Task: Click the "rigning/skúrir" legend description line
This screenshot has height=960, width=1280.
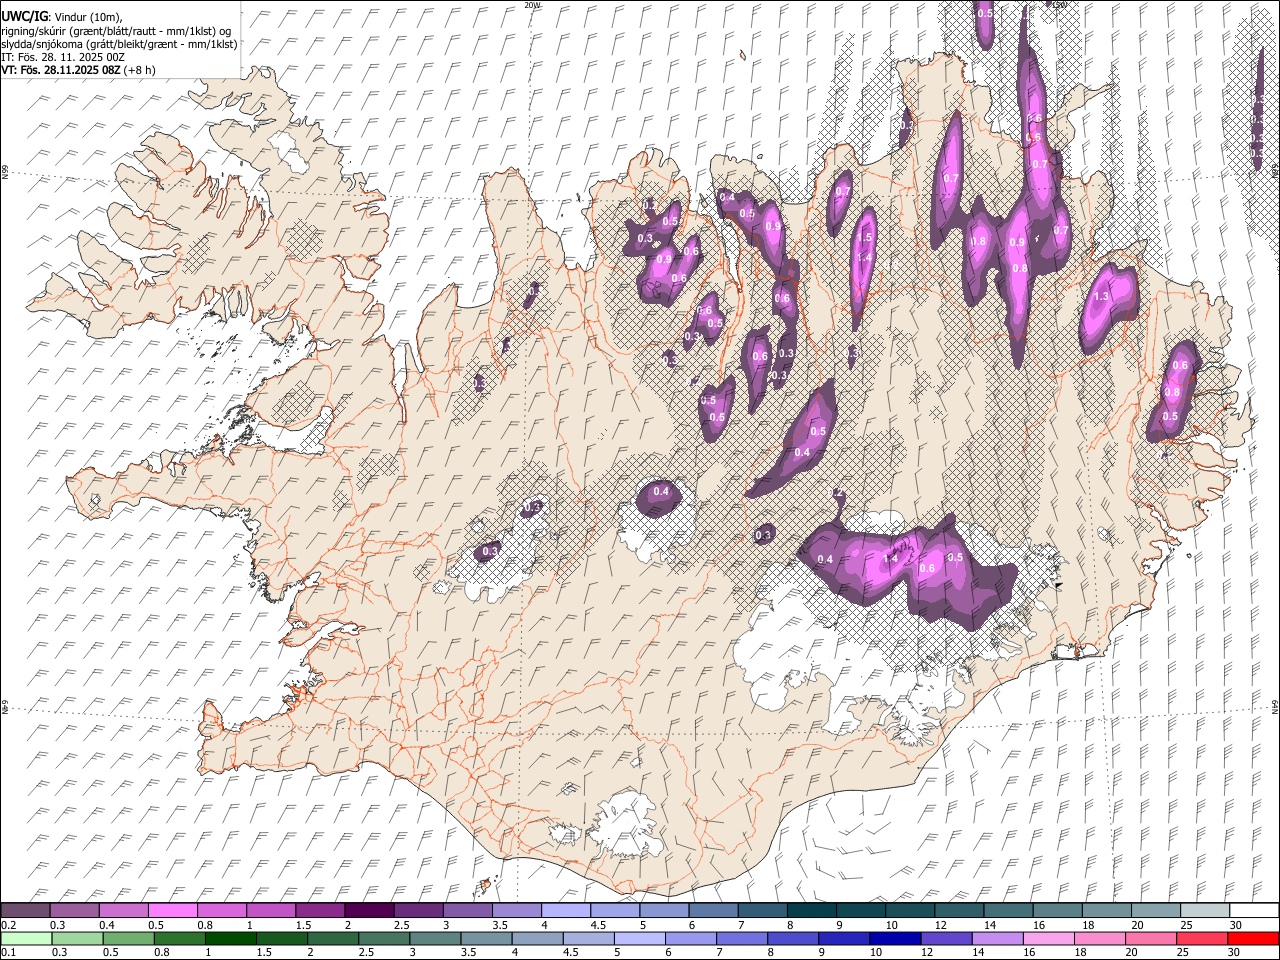Action: [117, 31]
